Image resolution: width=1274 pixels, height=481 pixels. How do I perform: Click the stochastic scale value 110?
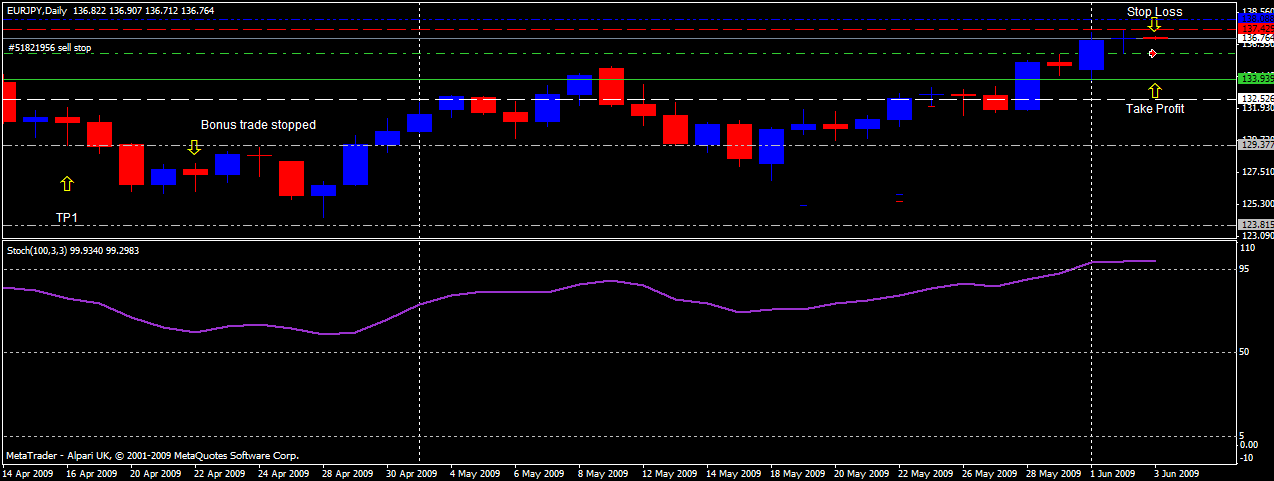tap(1248, 247)
